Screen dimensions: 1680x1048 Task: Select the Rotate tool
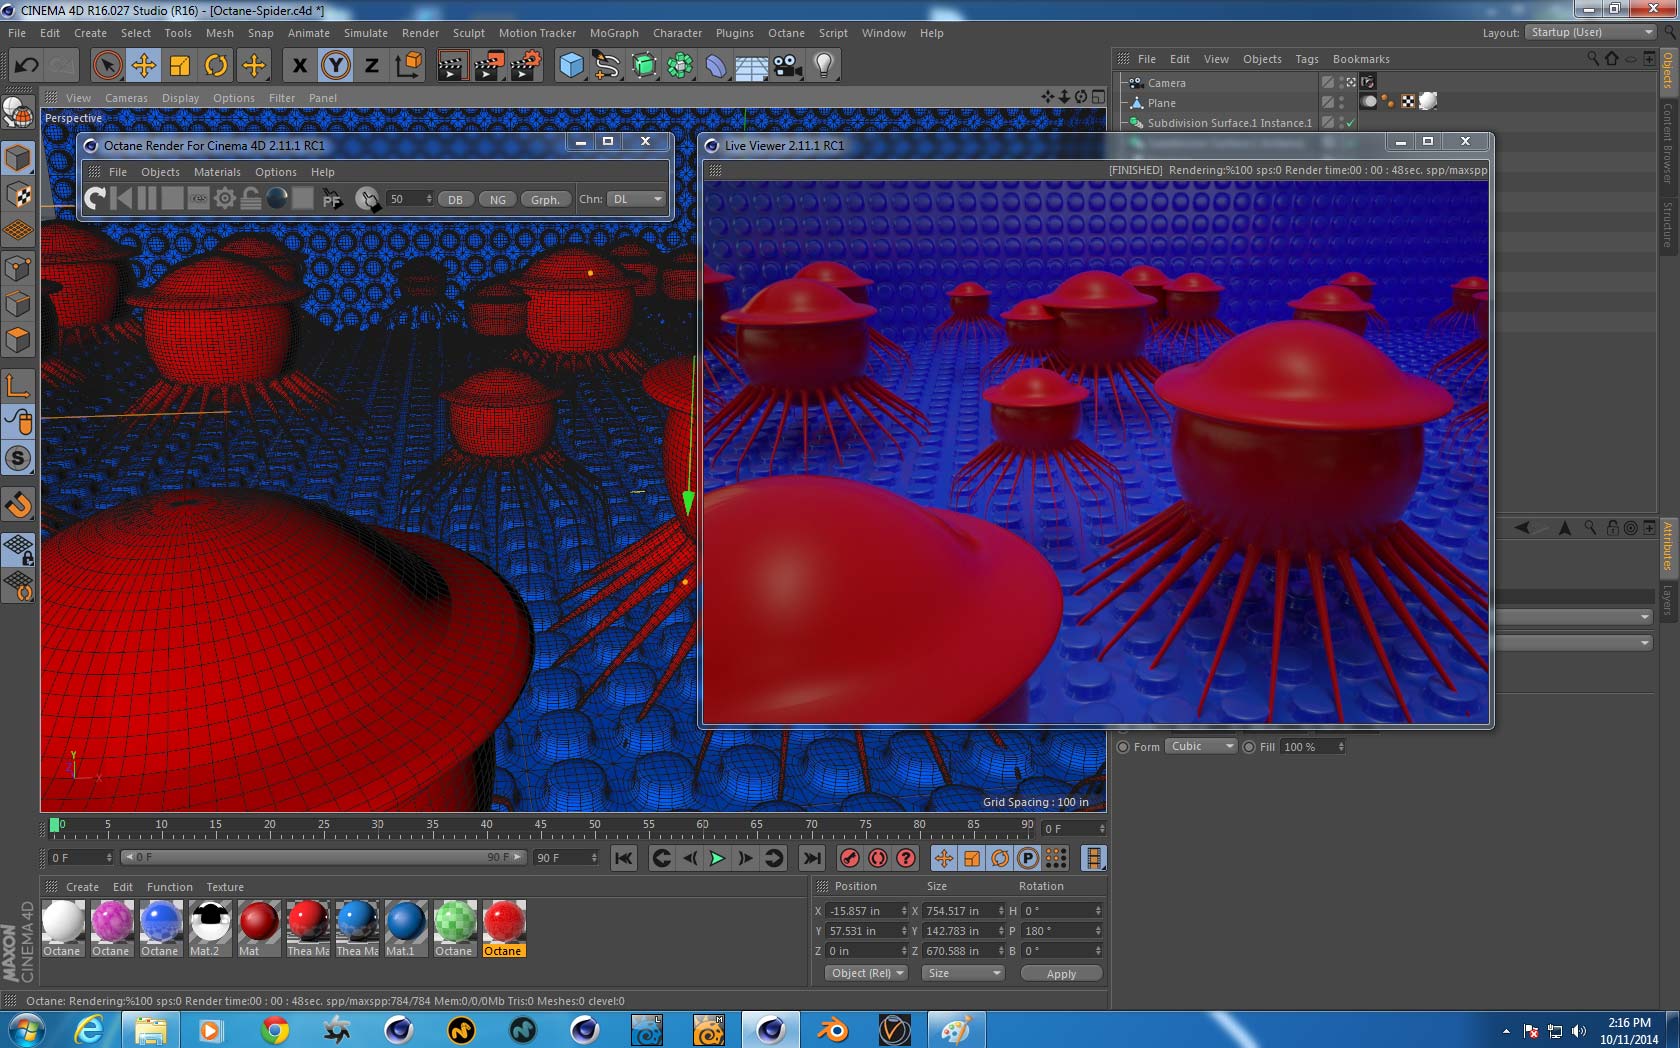[x=216, y=66]
